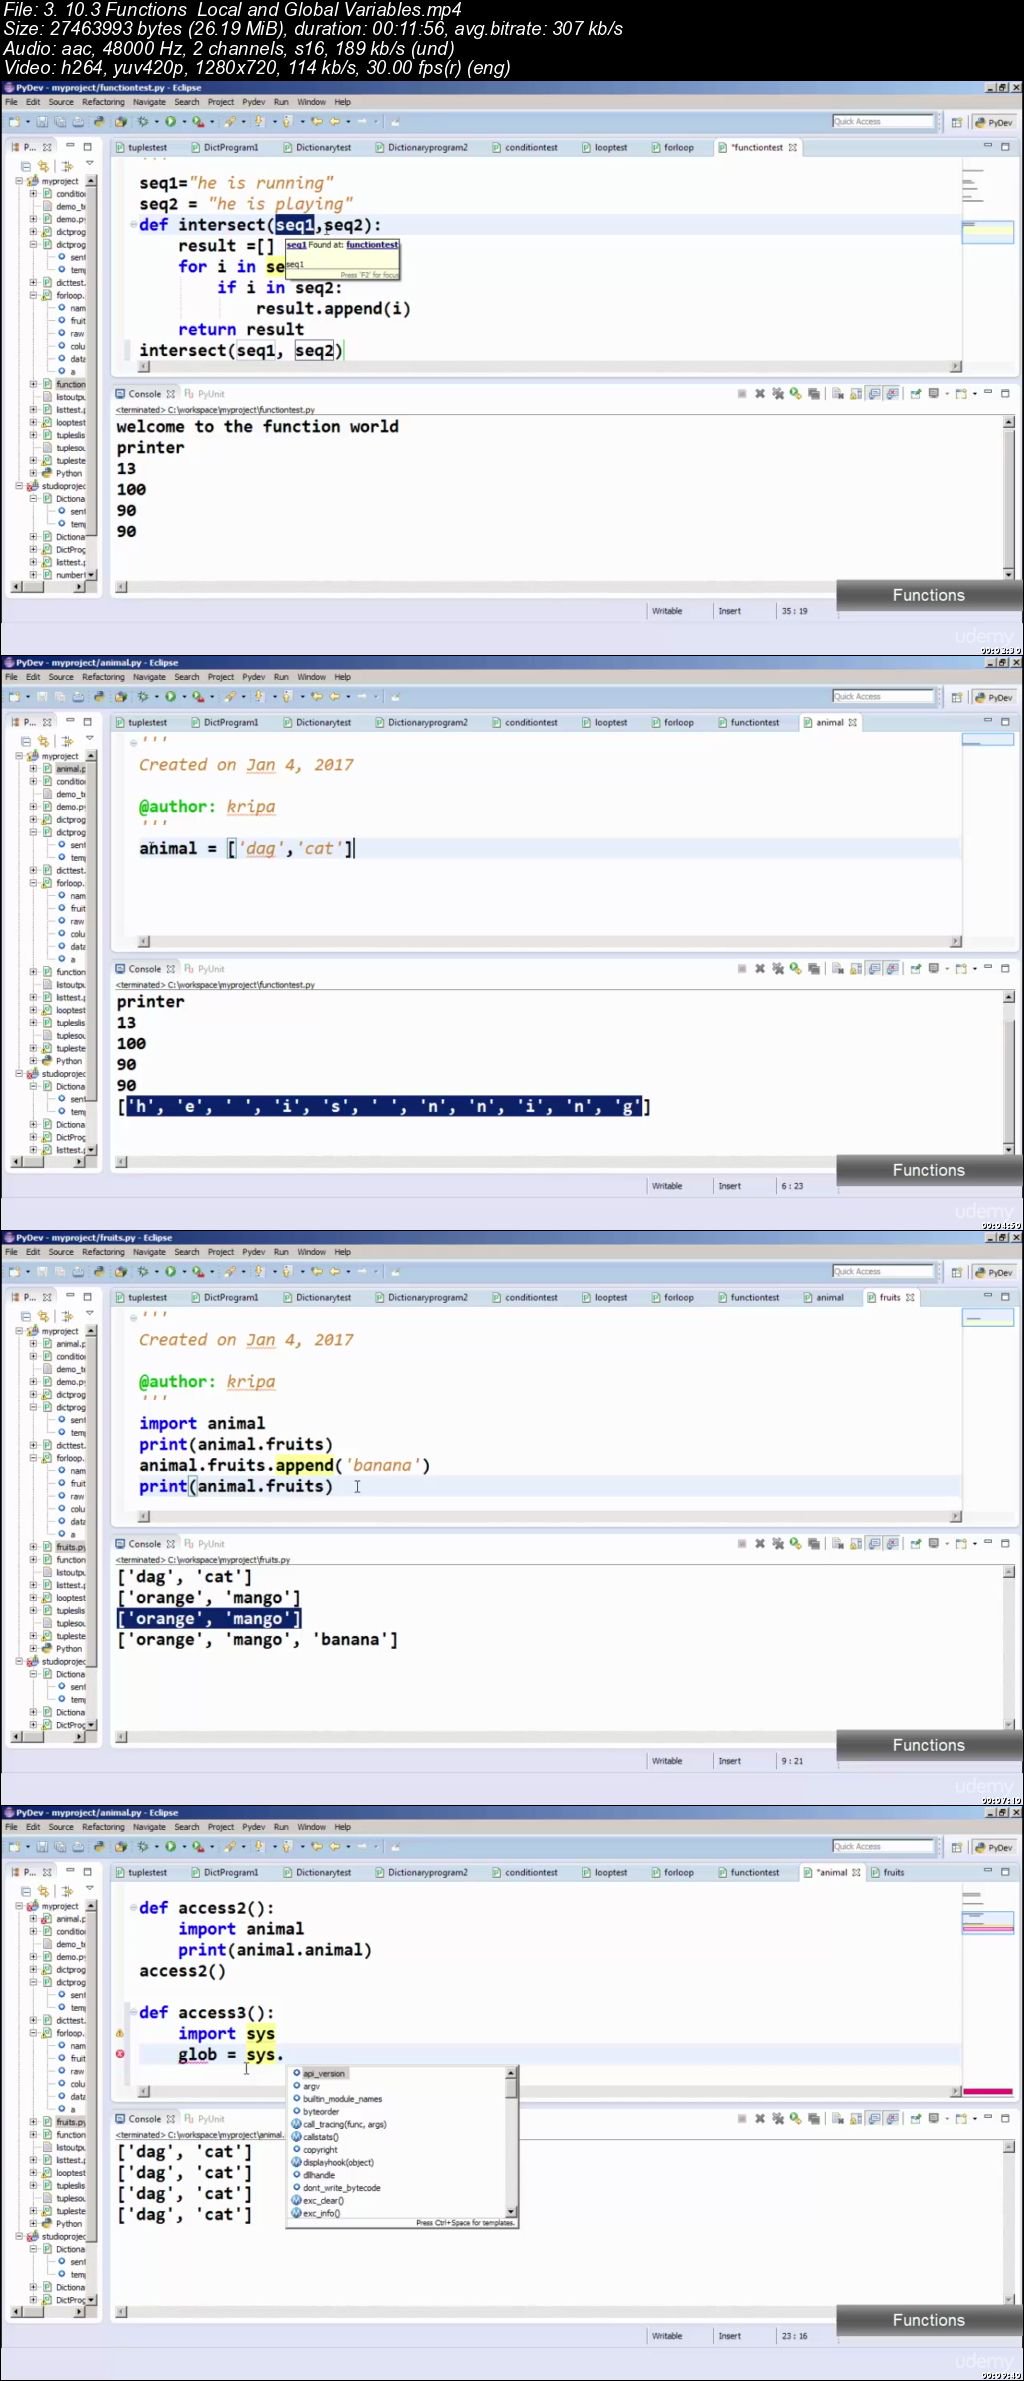Click the Save icon in the top frame toolbar
Viewport: 1024px width, 2381px height.
[43, 122]
